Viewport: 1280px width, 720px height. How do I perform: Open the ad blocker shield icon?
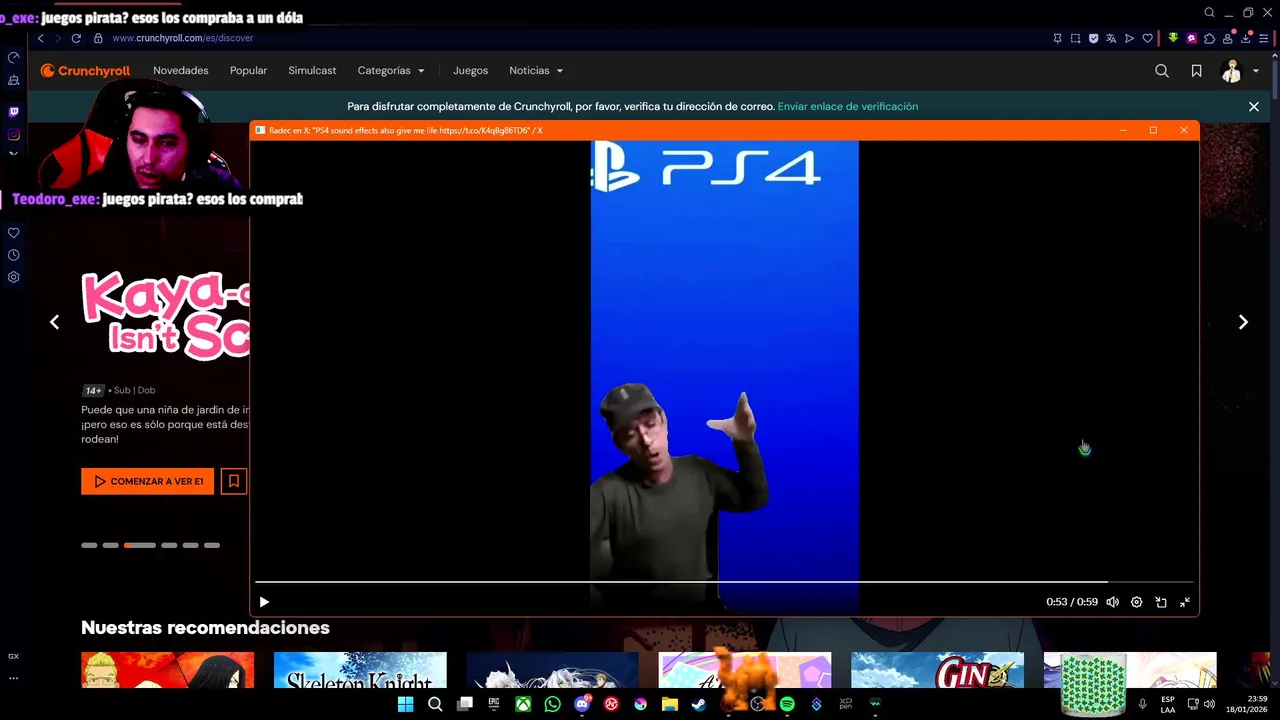click(x=1093, y=38)
